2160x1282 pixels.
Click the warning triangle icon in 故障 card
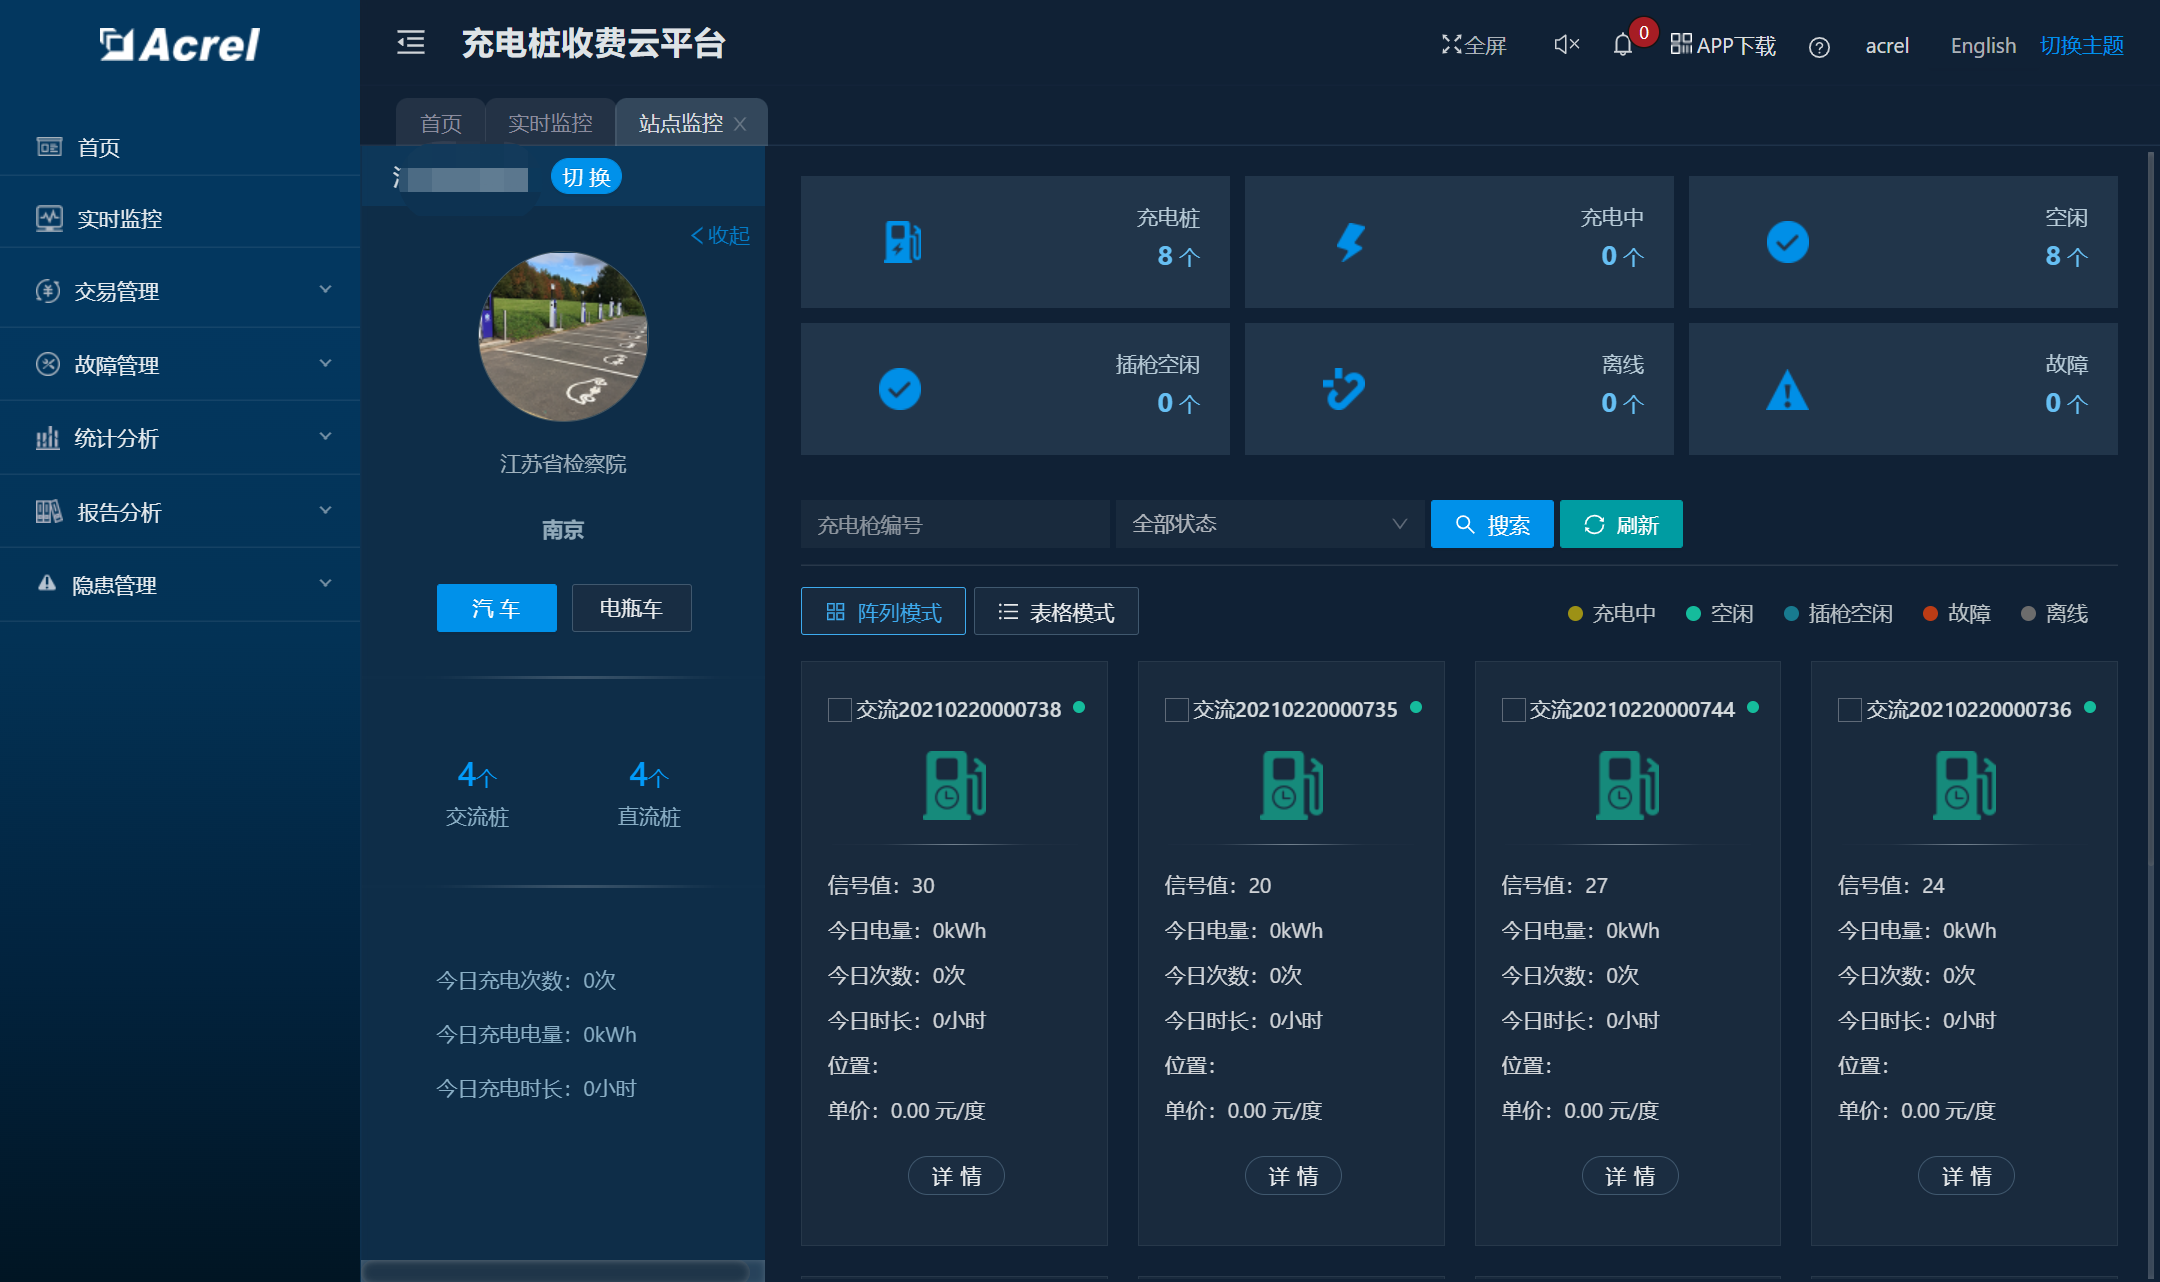click(1787, 390)
